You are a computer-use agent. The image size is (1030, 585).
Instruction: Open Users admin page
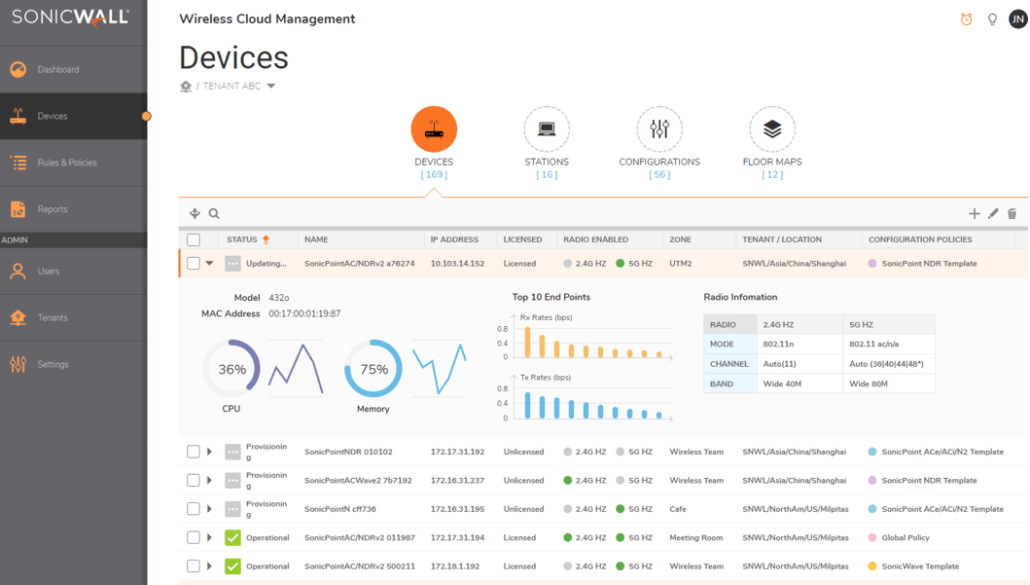[73, 271]
